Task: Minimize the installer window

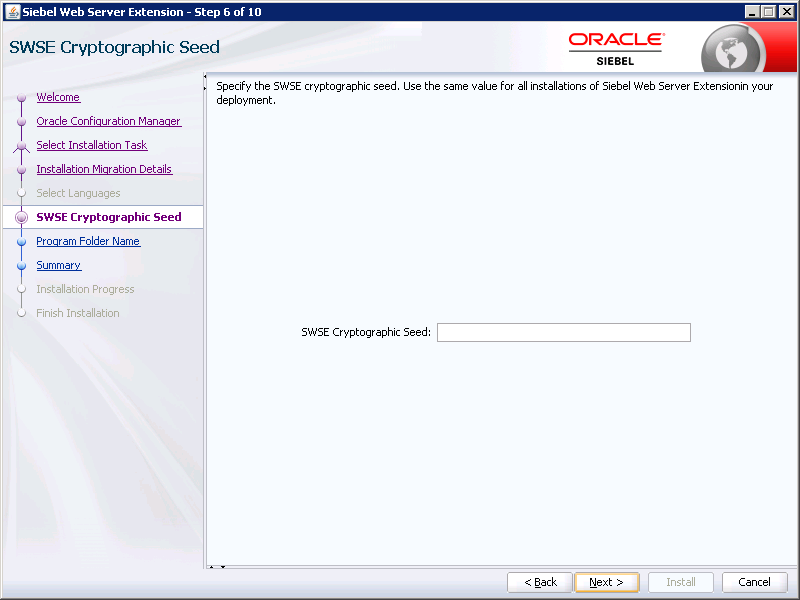Action: 752,12
